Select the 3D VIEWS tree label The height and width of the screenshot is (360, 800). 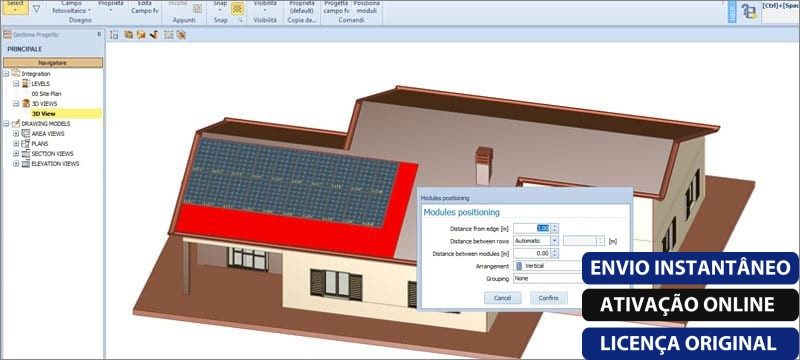tap(44, 104)
